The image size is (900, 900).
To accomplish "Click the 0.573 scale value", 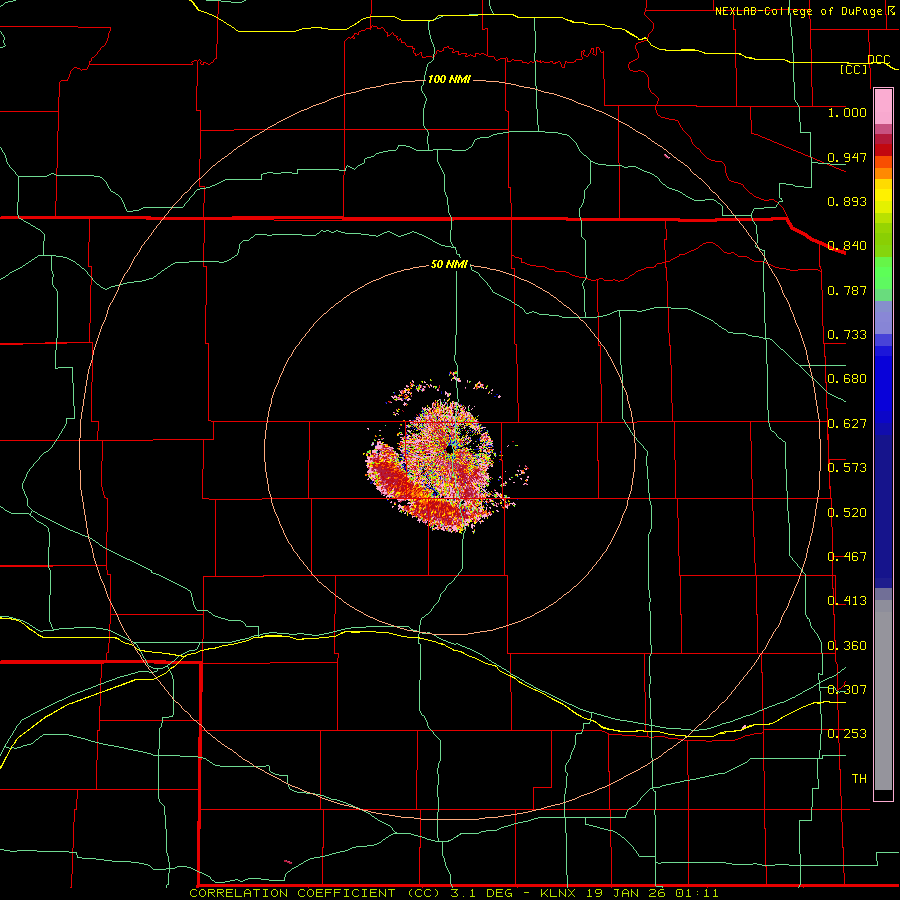I will pos(847,467).
